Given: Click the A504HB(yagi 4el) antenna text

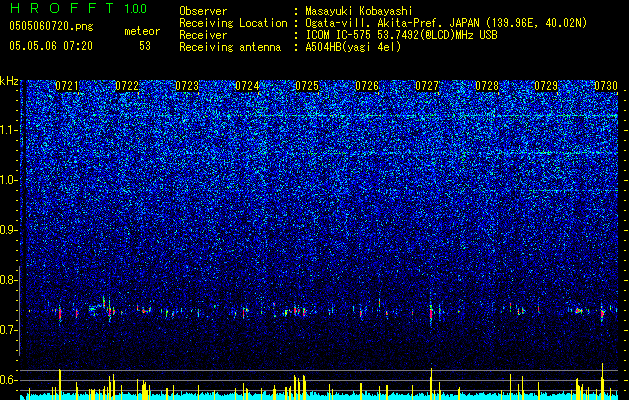Looking at the screenshot, I should 353,47.
